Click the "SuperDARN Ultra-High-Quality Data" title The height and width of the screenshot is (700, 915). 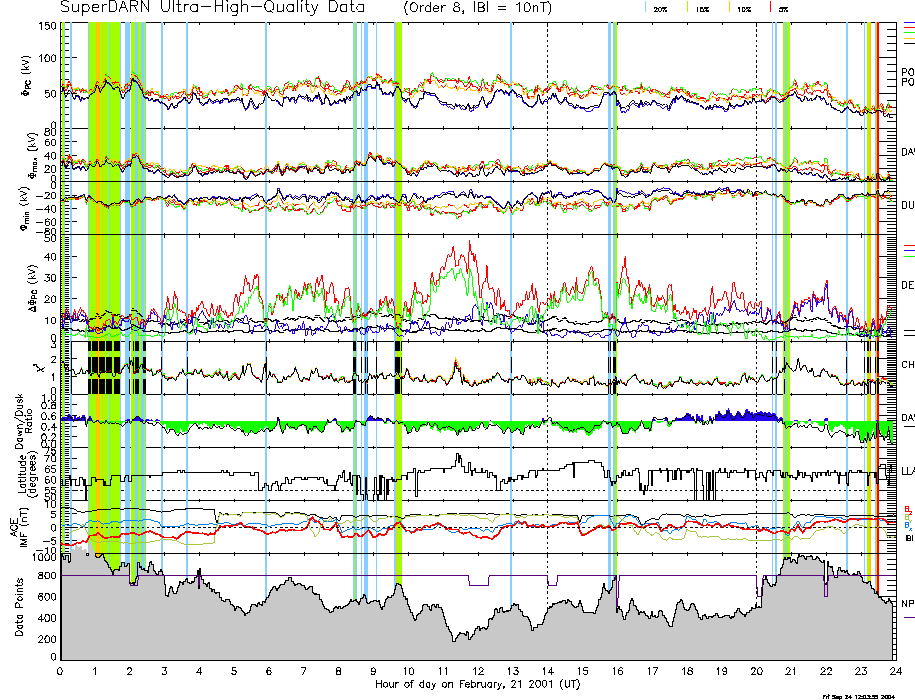(x=212, y=8)
